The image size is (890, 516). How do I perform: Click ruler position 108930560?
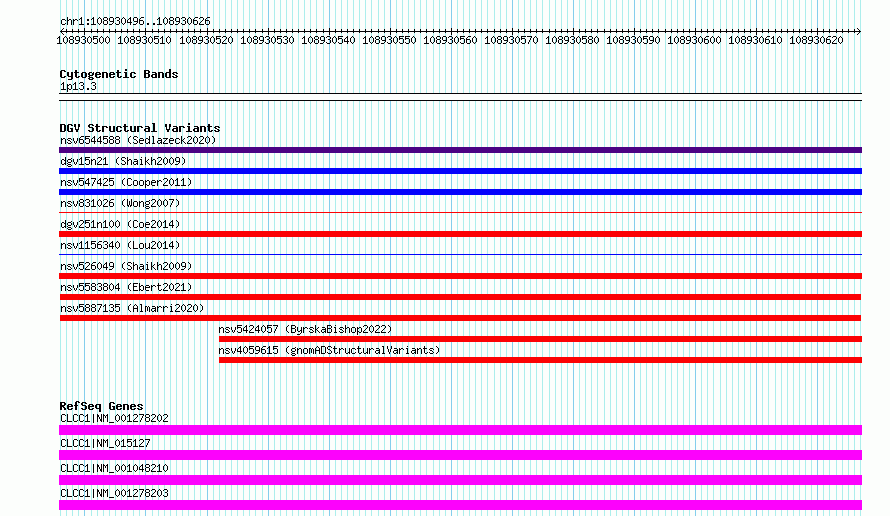pyautogui.click(x=450, y=40)
